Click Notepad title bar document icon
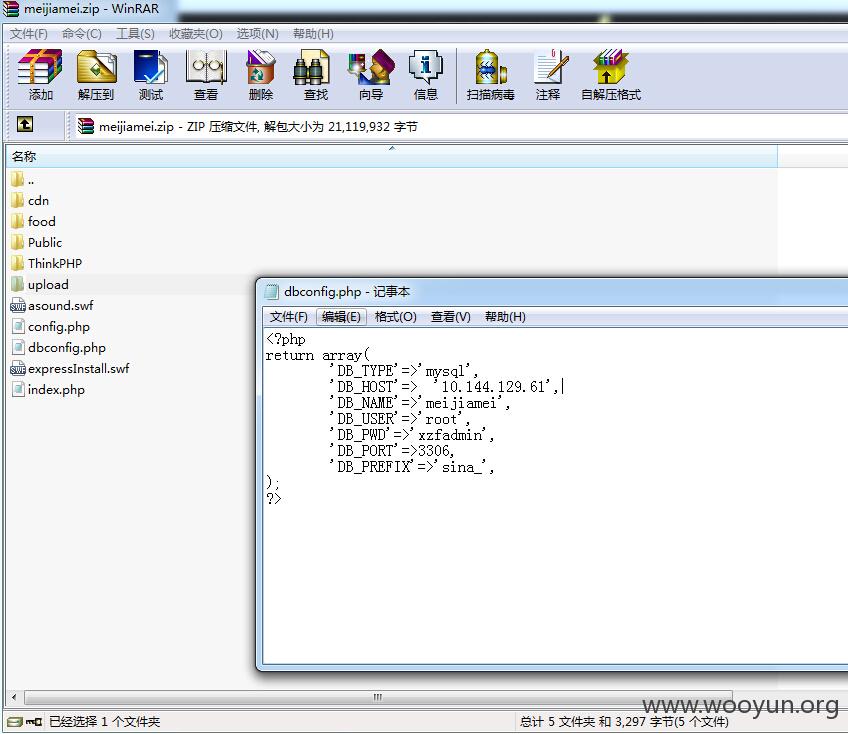Image resolution: width=848 pixels, height=734 pixels. (271, 292)
